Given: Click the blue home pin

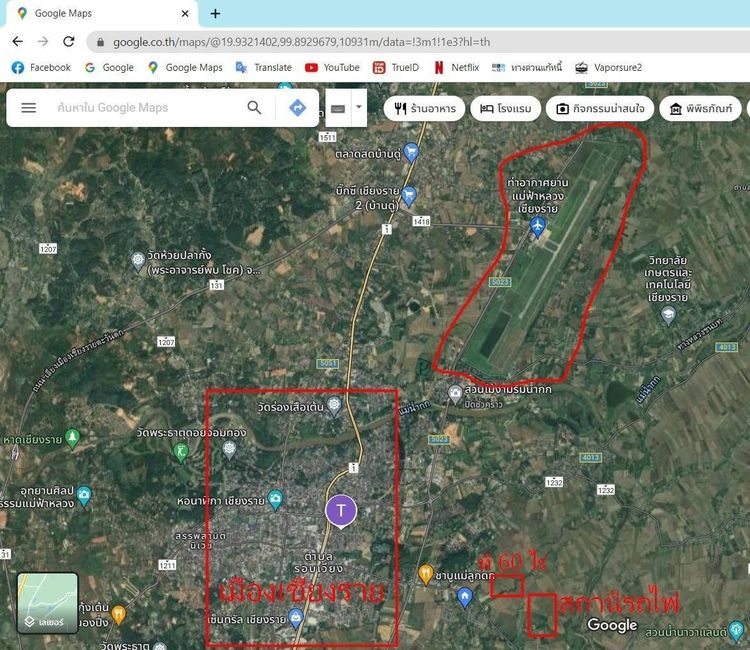Looking at the screenshot, I should pyautogui.click(x=465, y=597).
